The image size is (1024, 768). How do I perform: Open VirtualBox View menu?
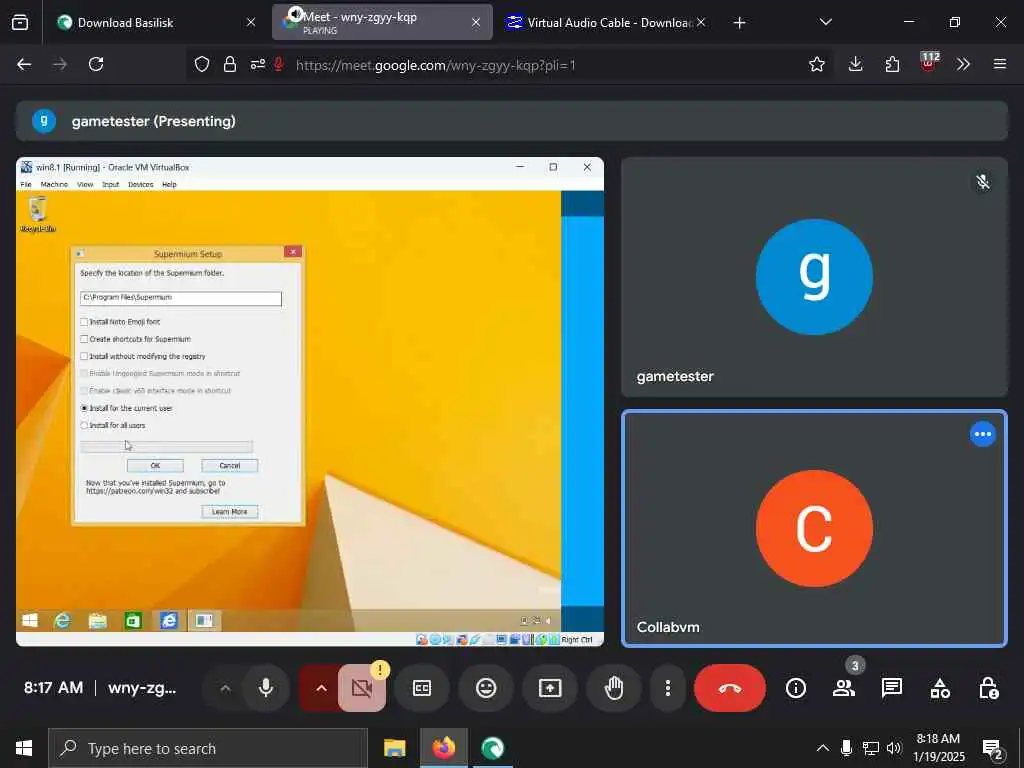85,184
